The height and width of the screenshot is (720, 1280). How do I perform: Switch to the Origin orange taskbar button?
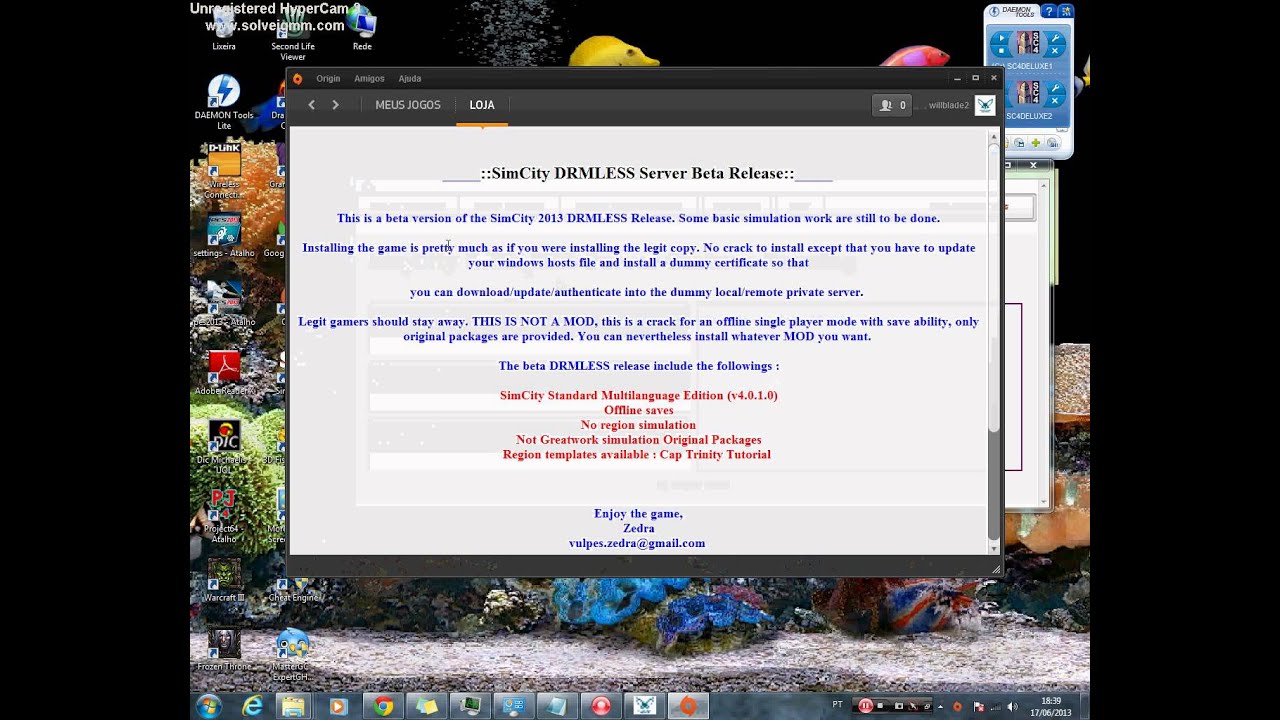coord(688,706)
